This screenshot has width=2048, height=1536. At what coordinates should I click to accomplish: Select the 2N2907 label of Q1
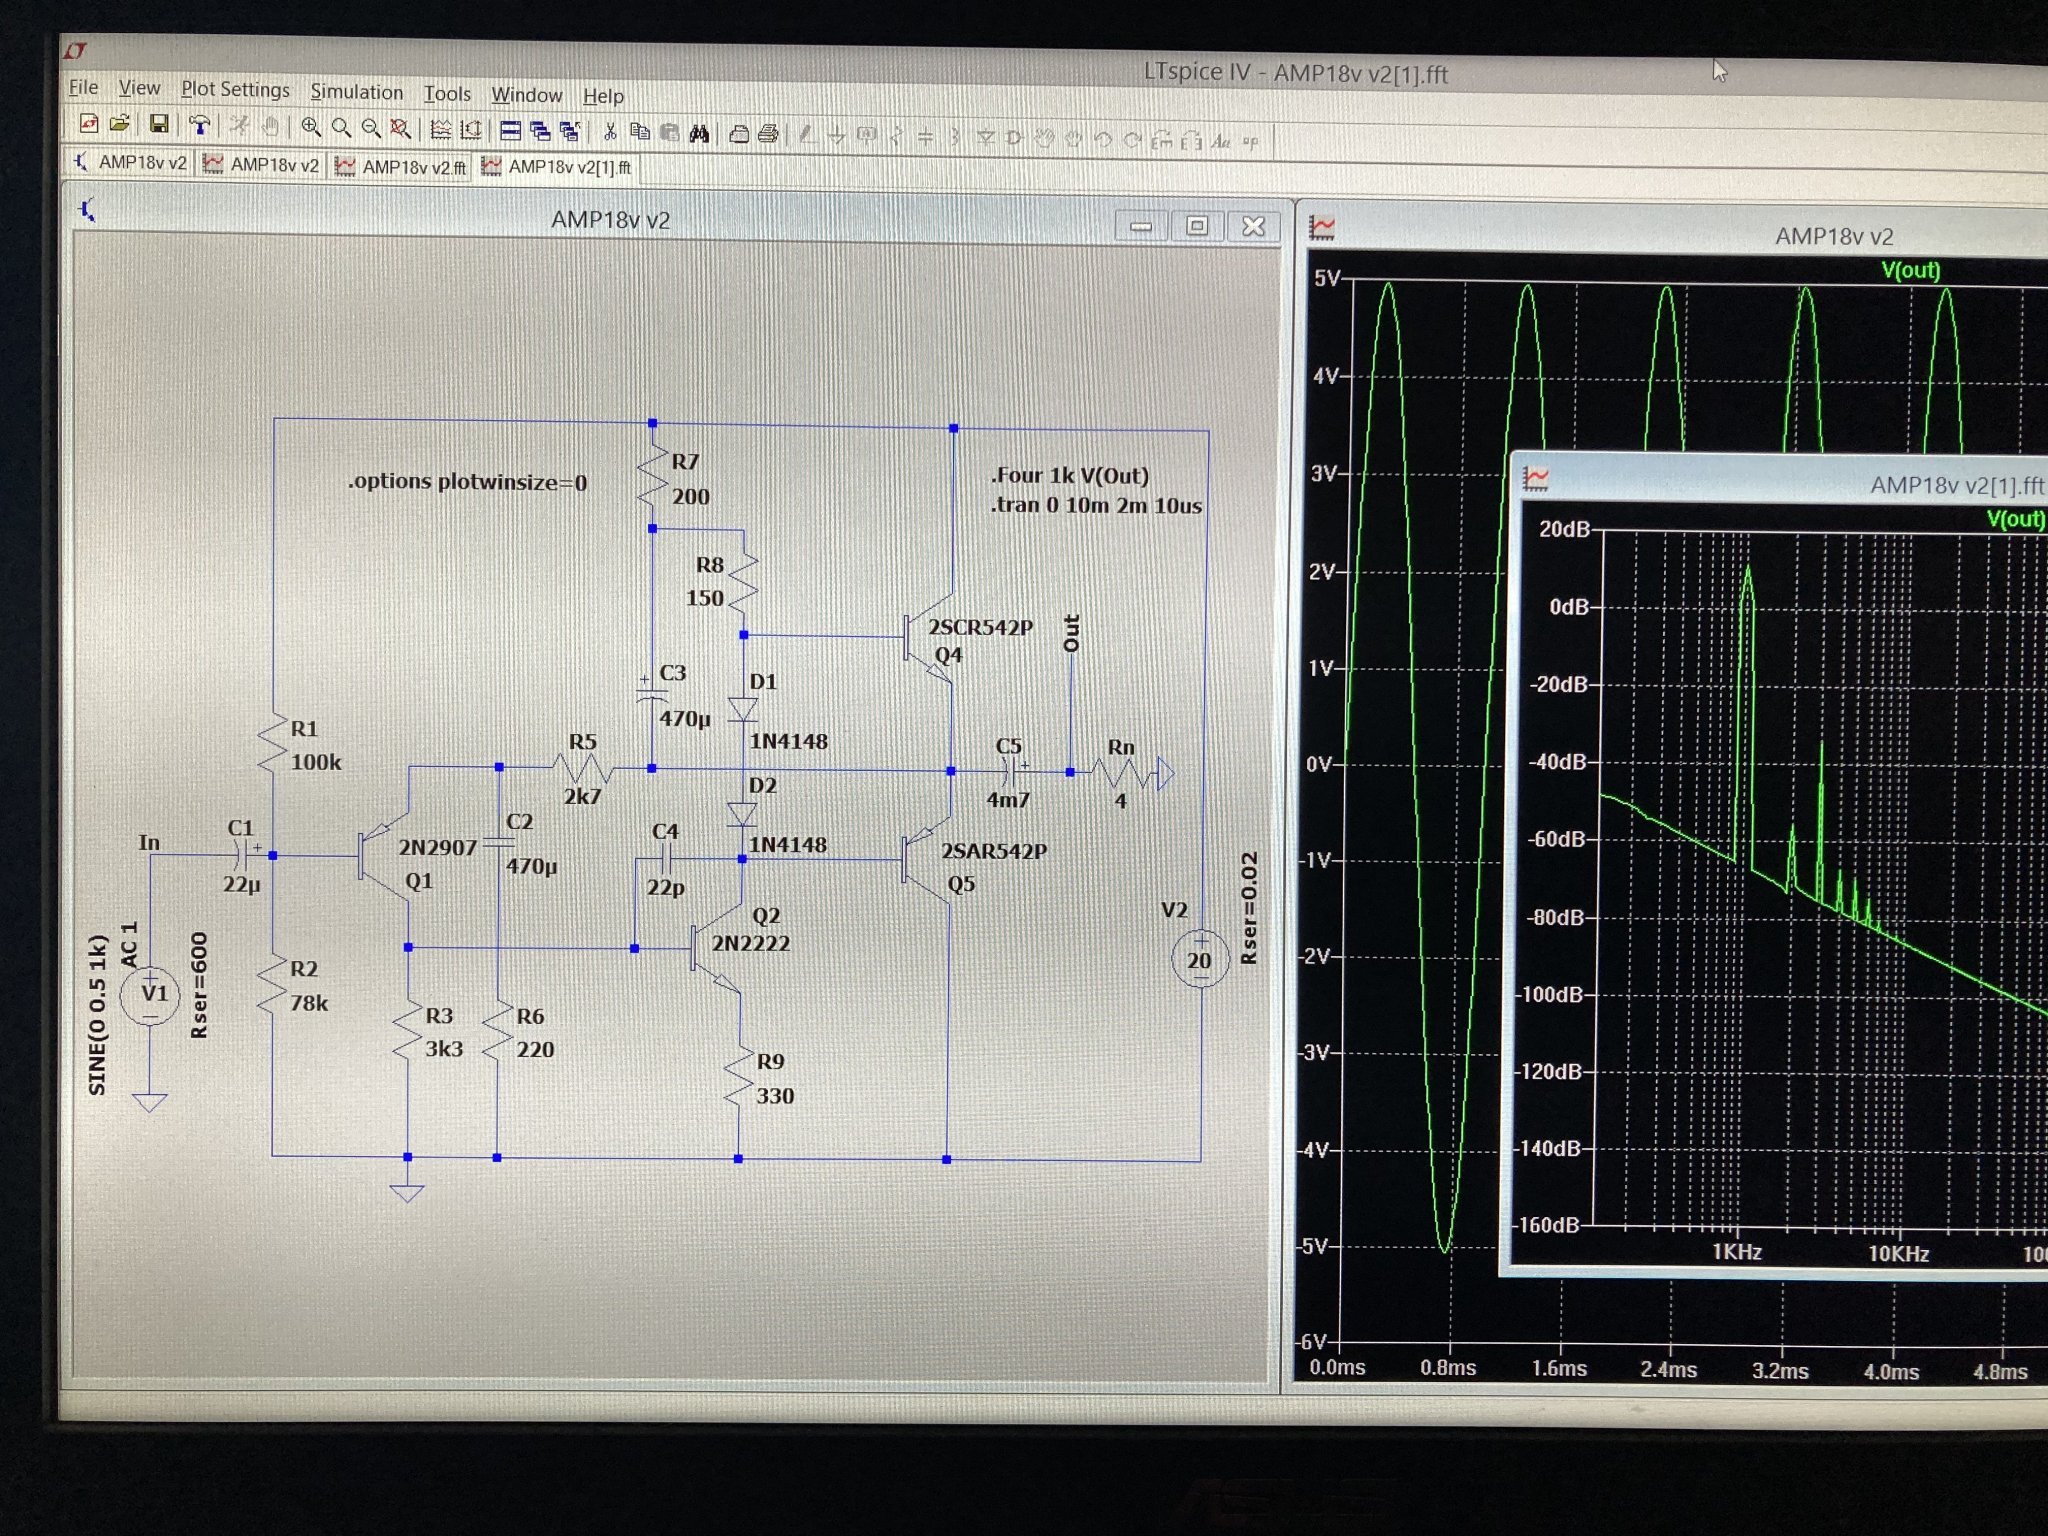pyautogui.click(x=438, y=847)
